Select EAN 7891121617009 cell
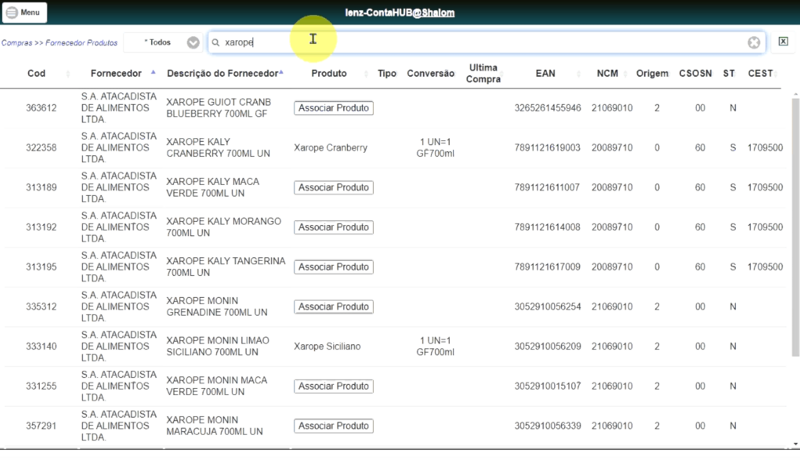The width and height of the screenshot is (800, 460). pos(547,267)
